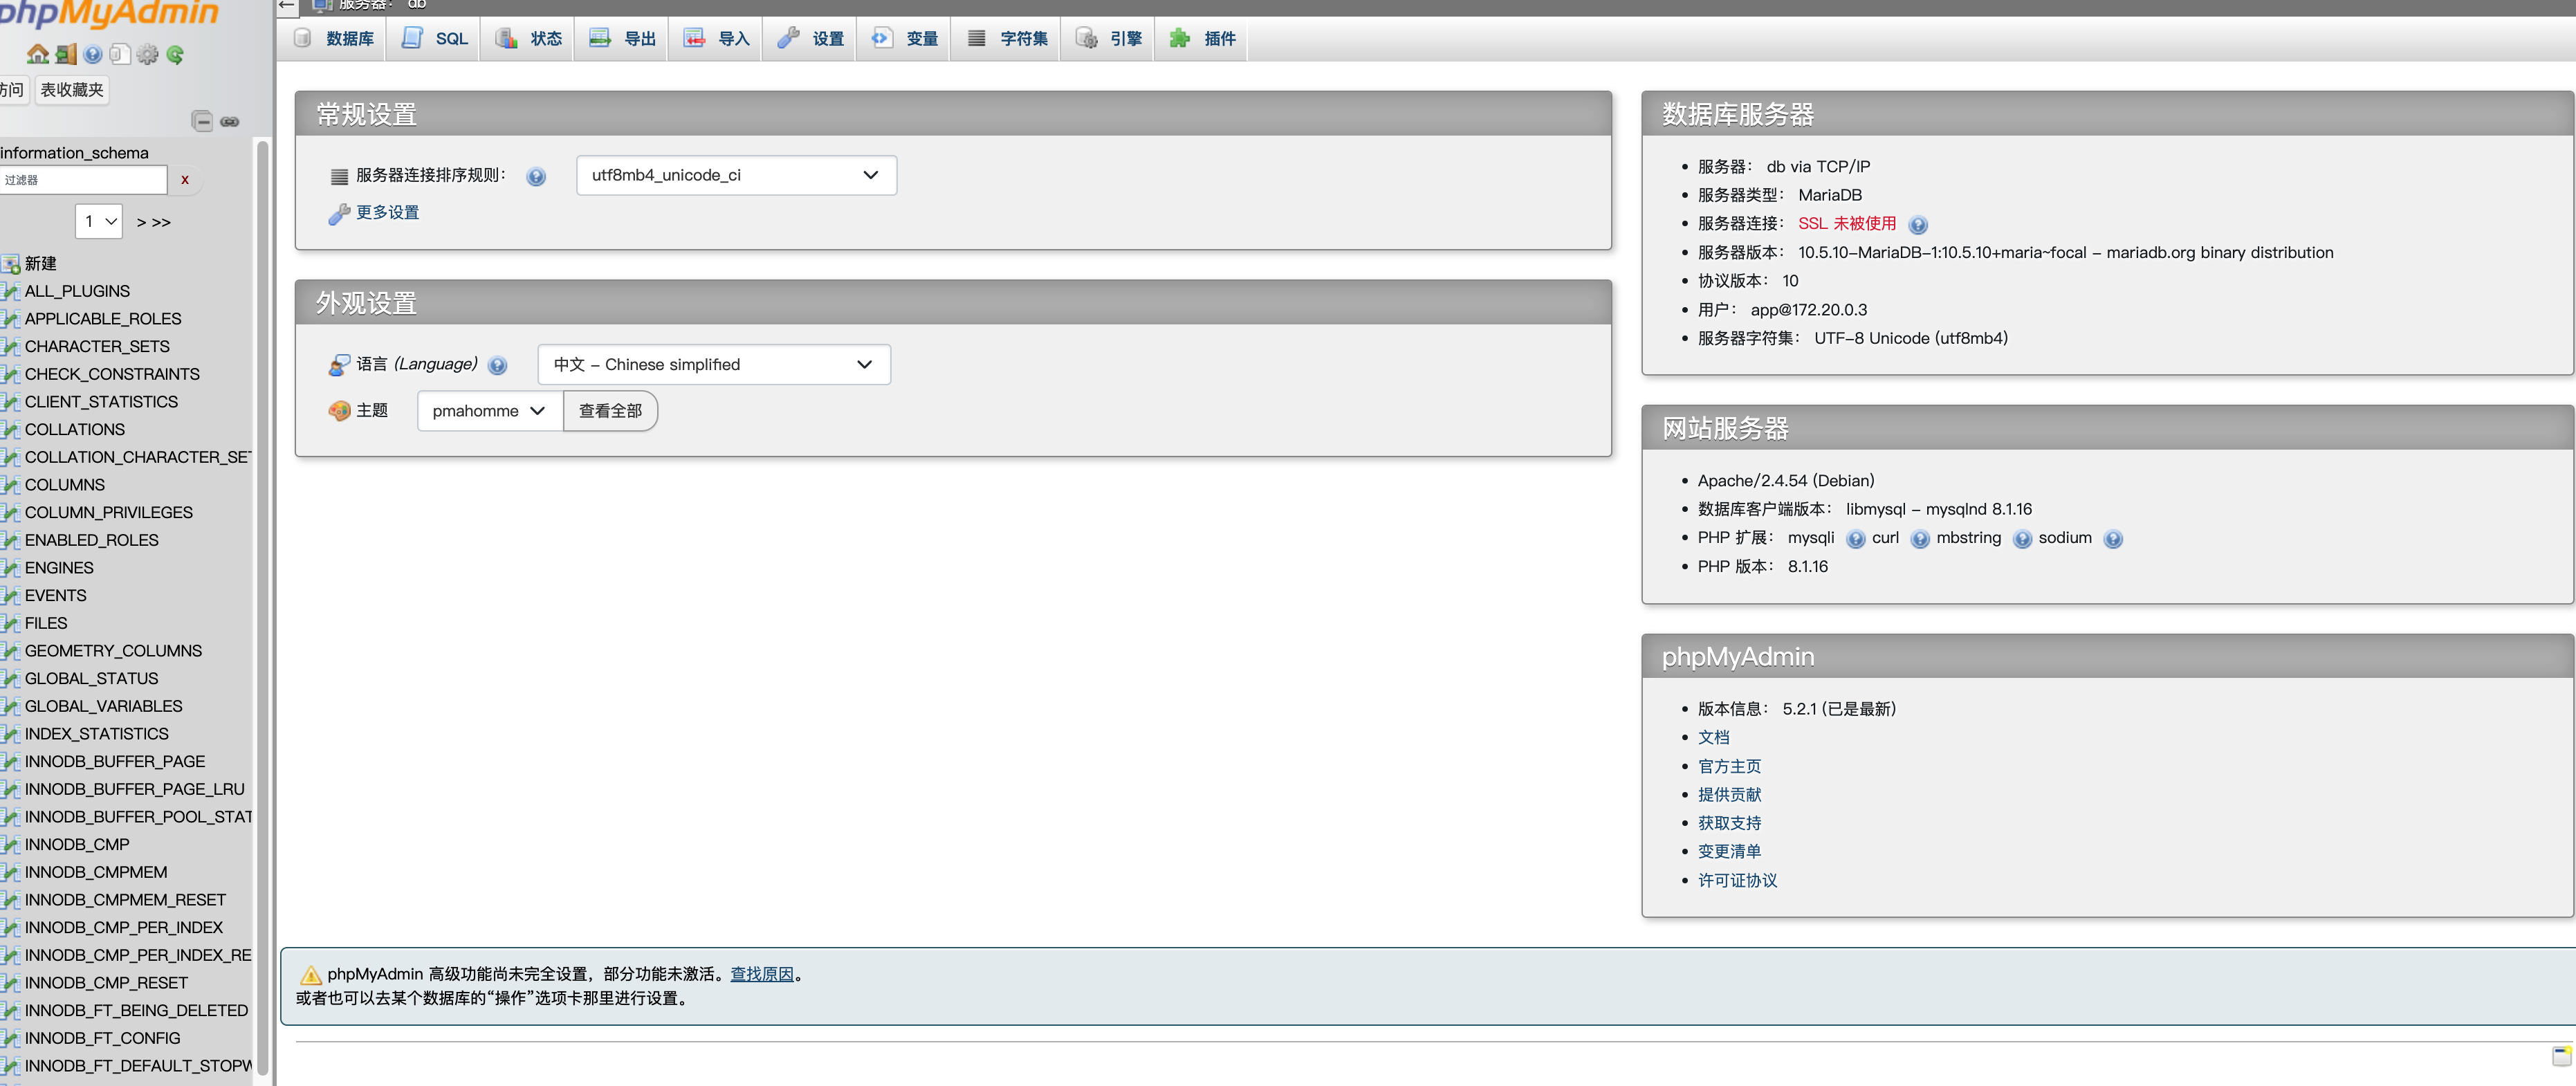Open the EVENTS table
This screenshot has width=2576, height=1086.
(x=56, y=595)
